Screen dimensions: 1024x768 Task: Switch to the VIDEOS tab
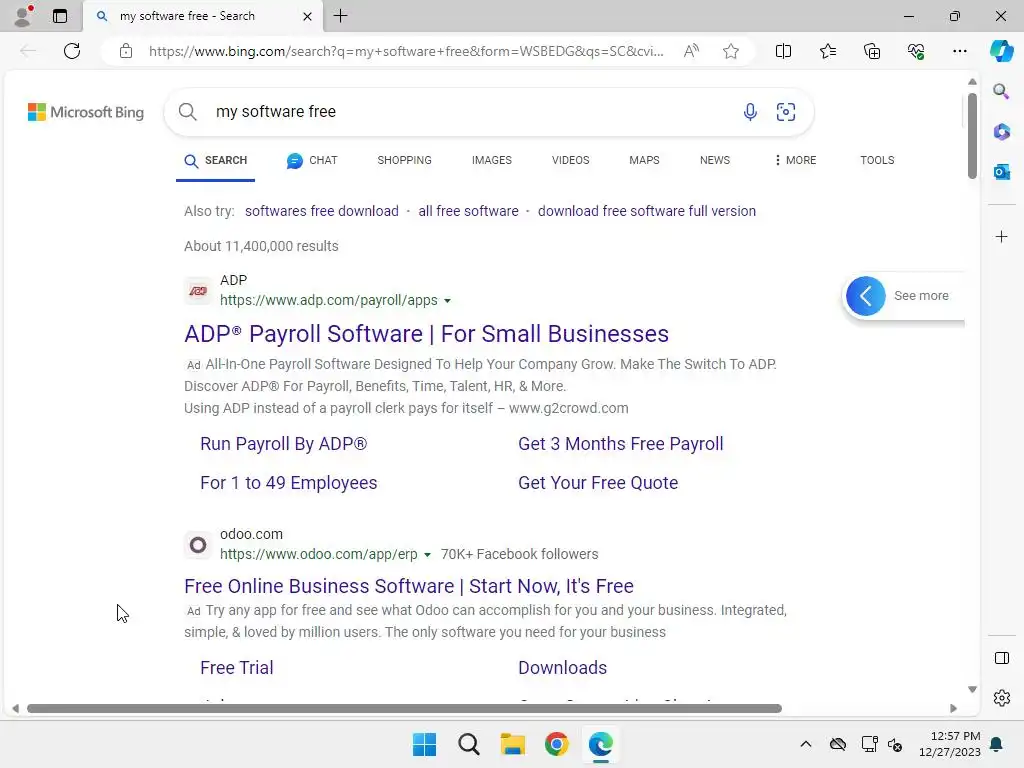[x=570, y=161]
